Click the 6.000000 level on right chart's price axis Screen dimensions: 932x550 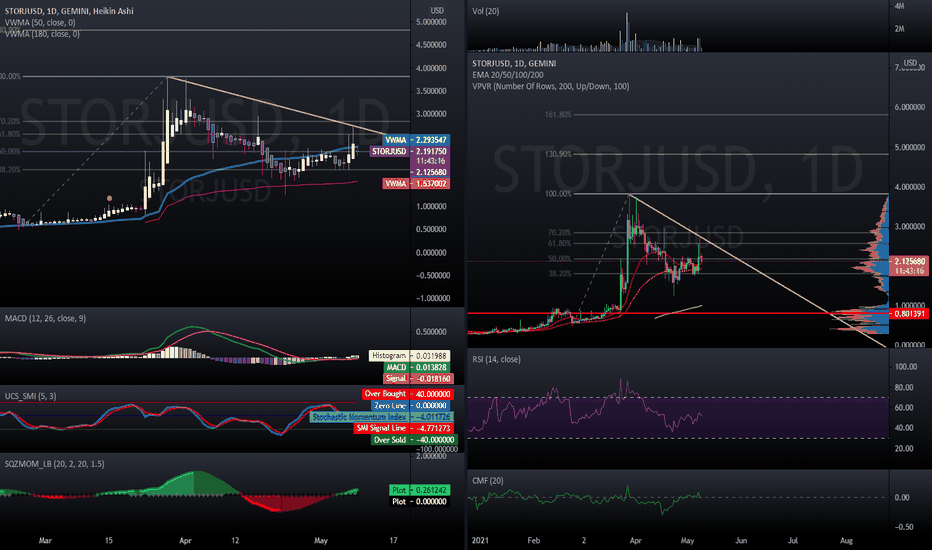909,107
